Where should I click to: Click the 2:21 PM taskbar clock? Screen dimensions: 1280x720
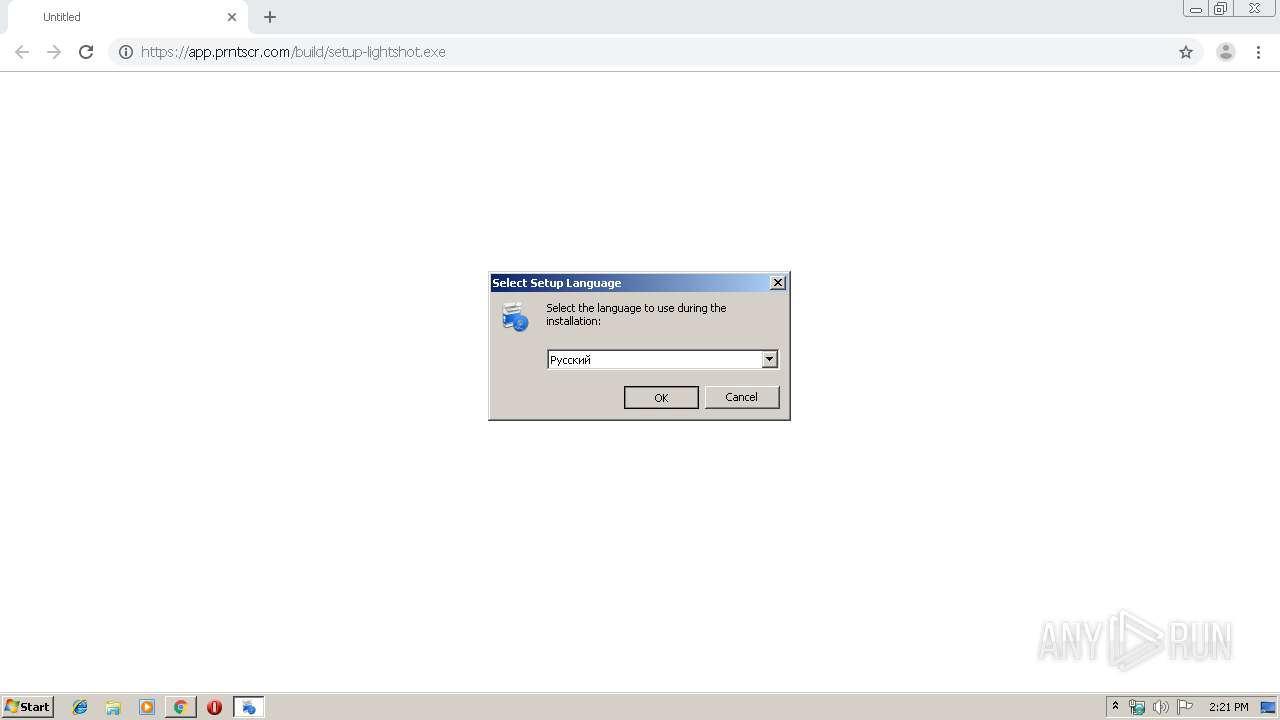(1228, 707)
